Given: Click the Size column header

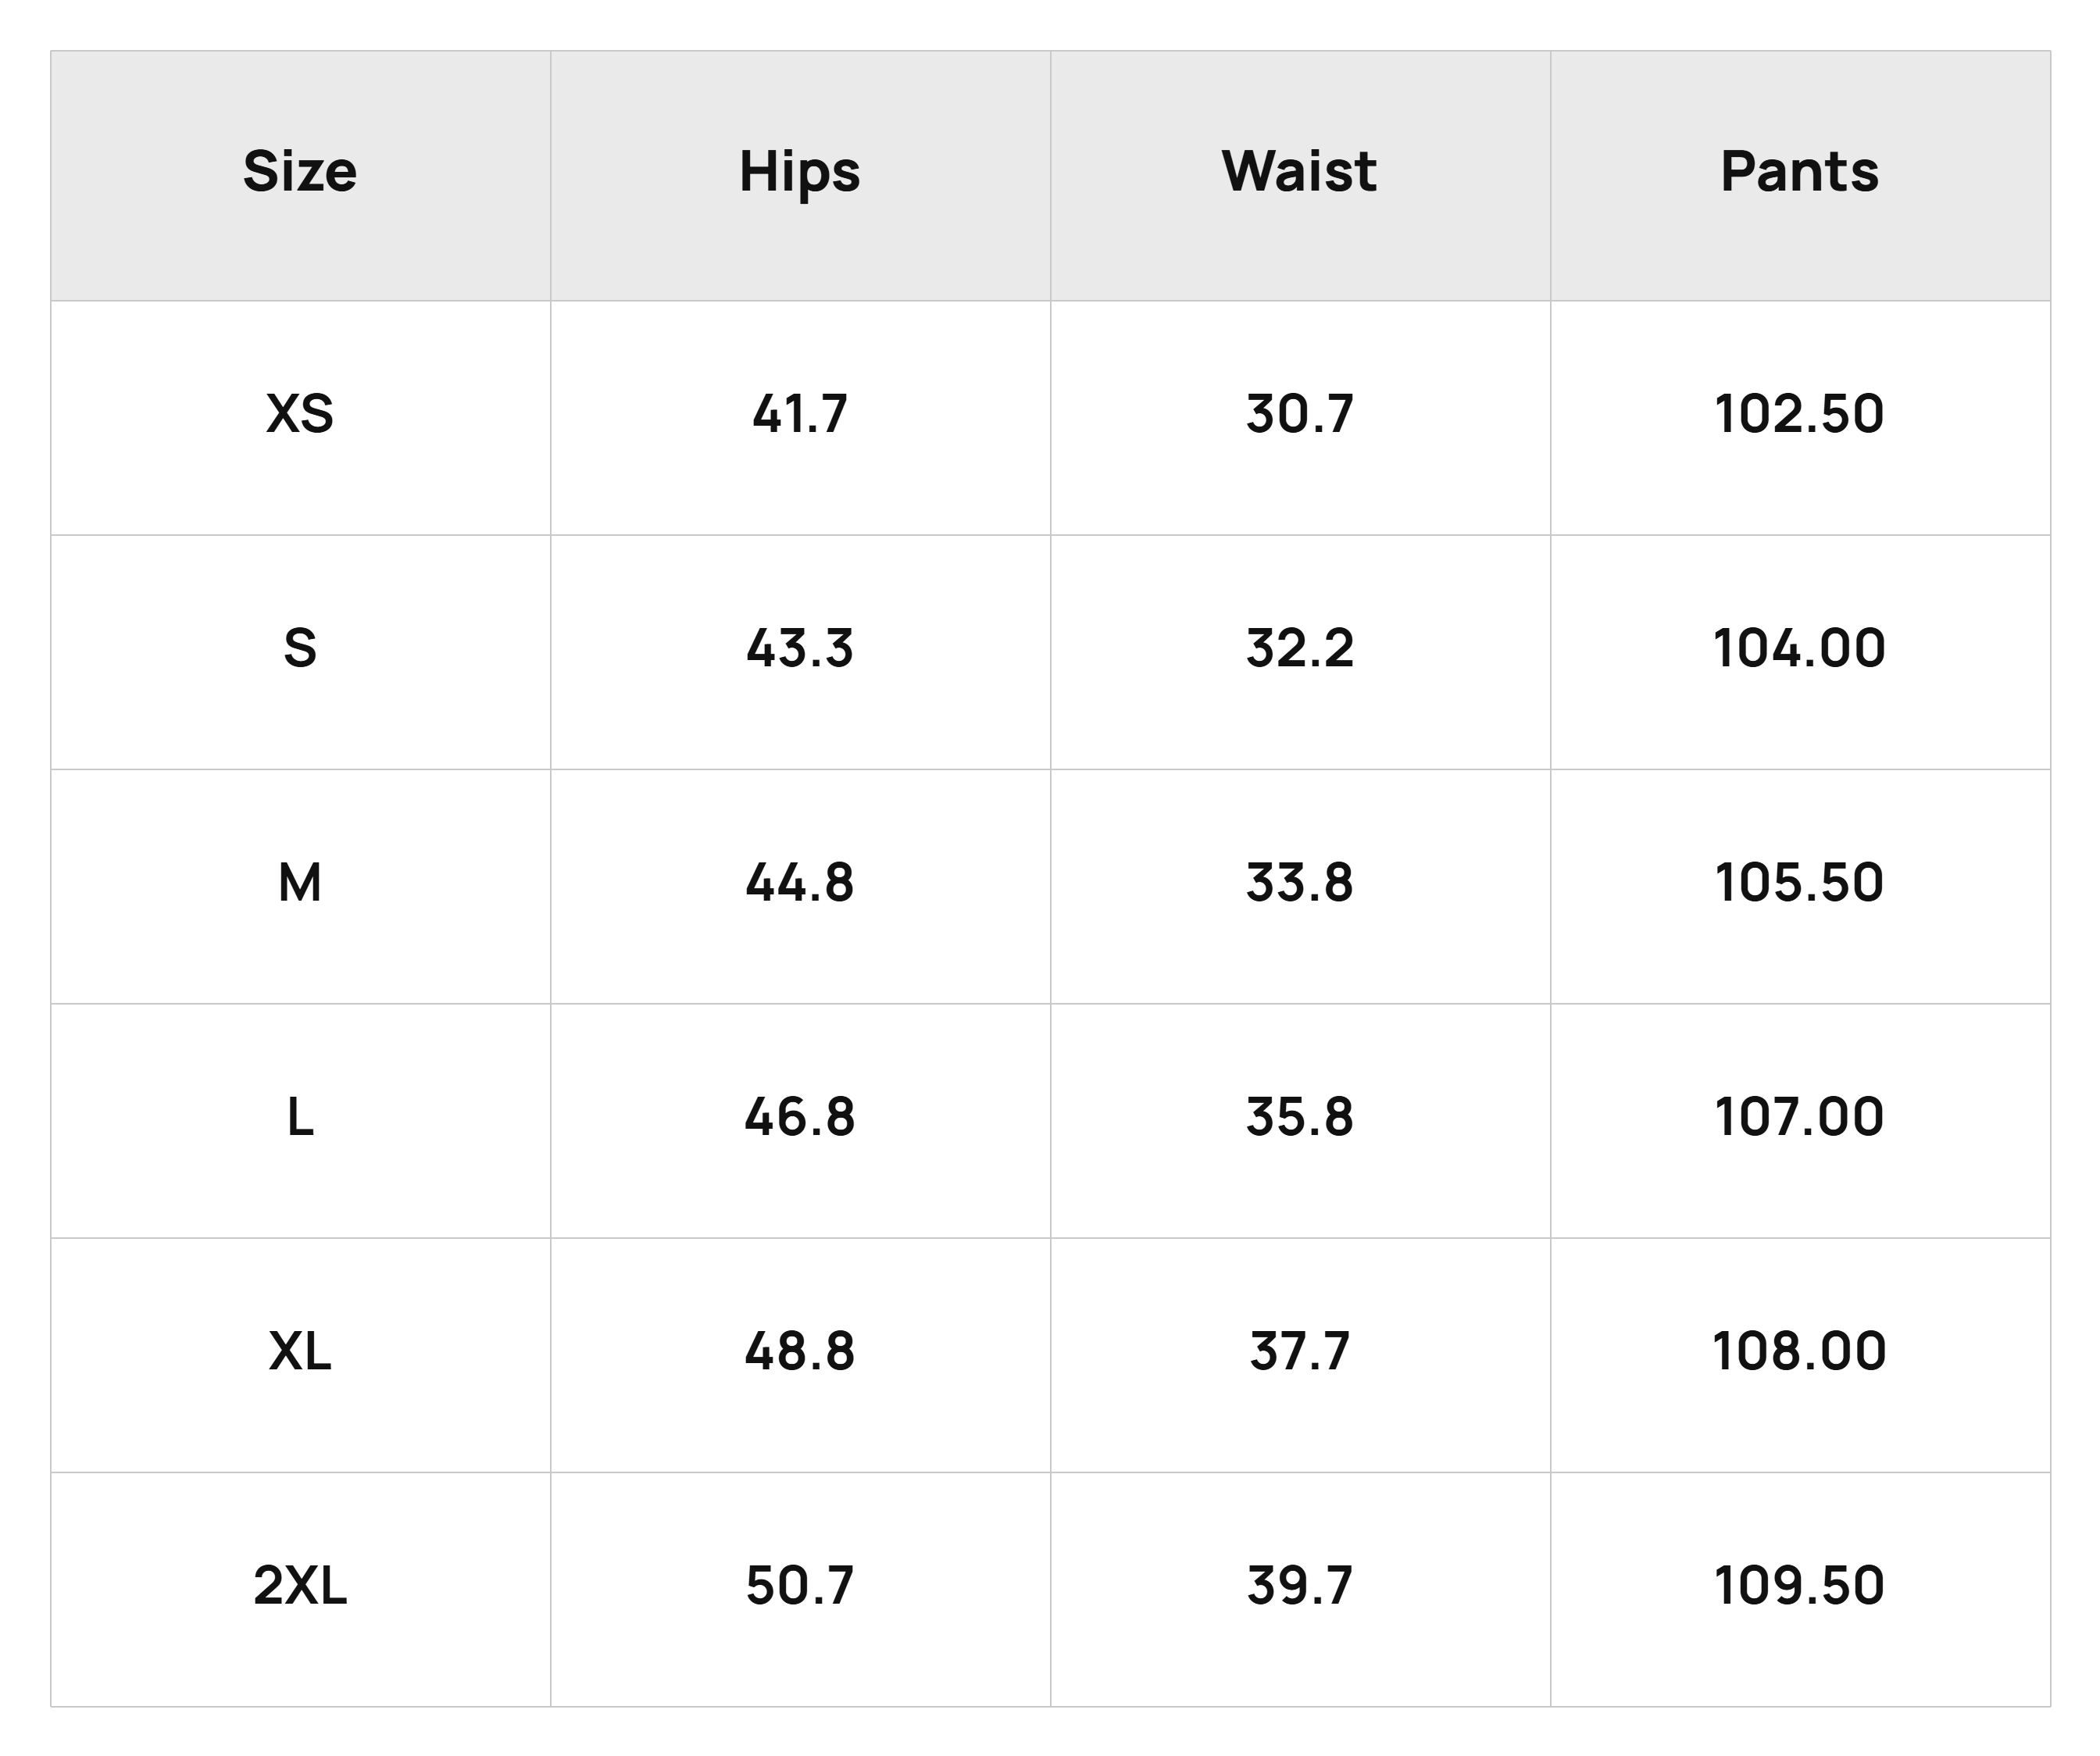Looking at the screenshot, I should click(300, 176).
